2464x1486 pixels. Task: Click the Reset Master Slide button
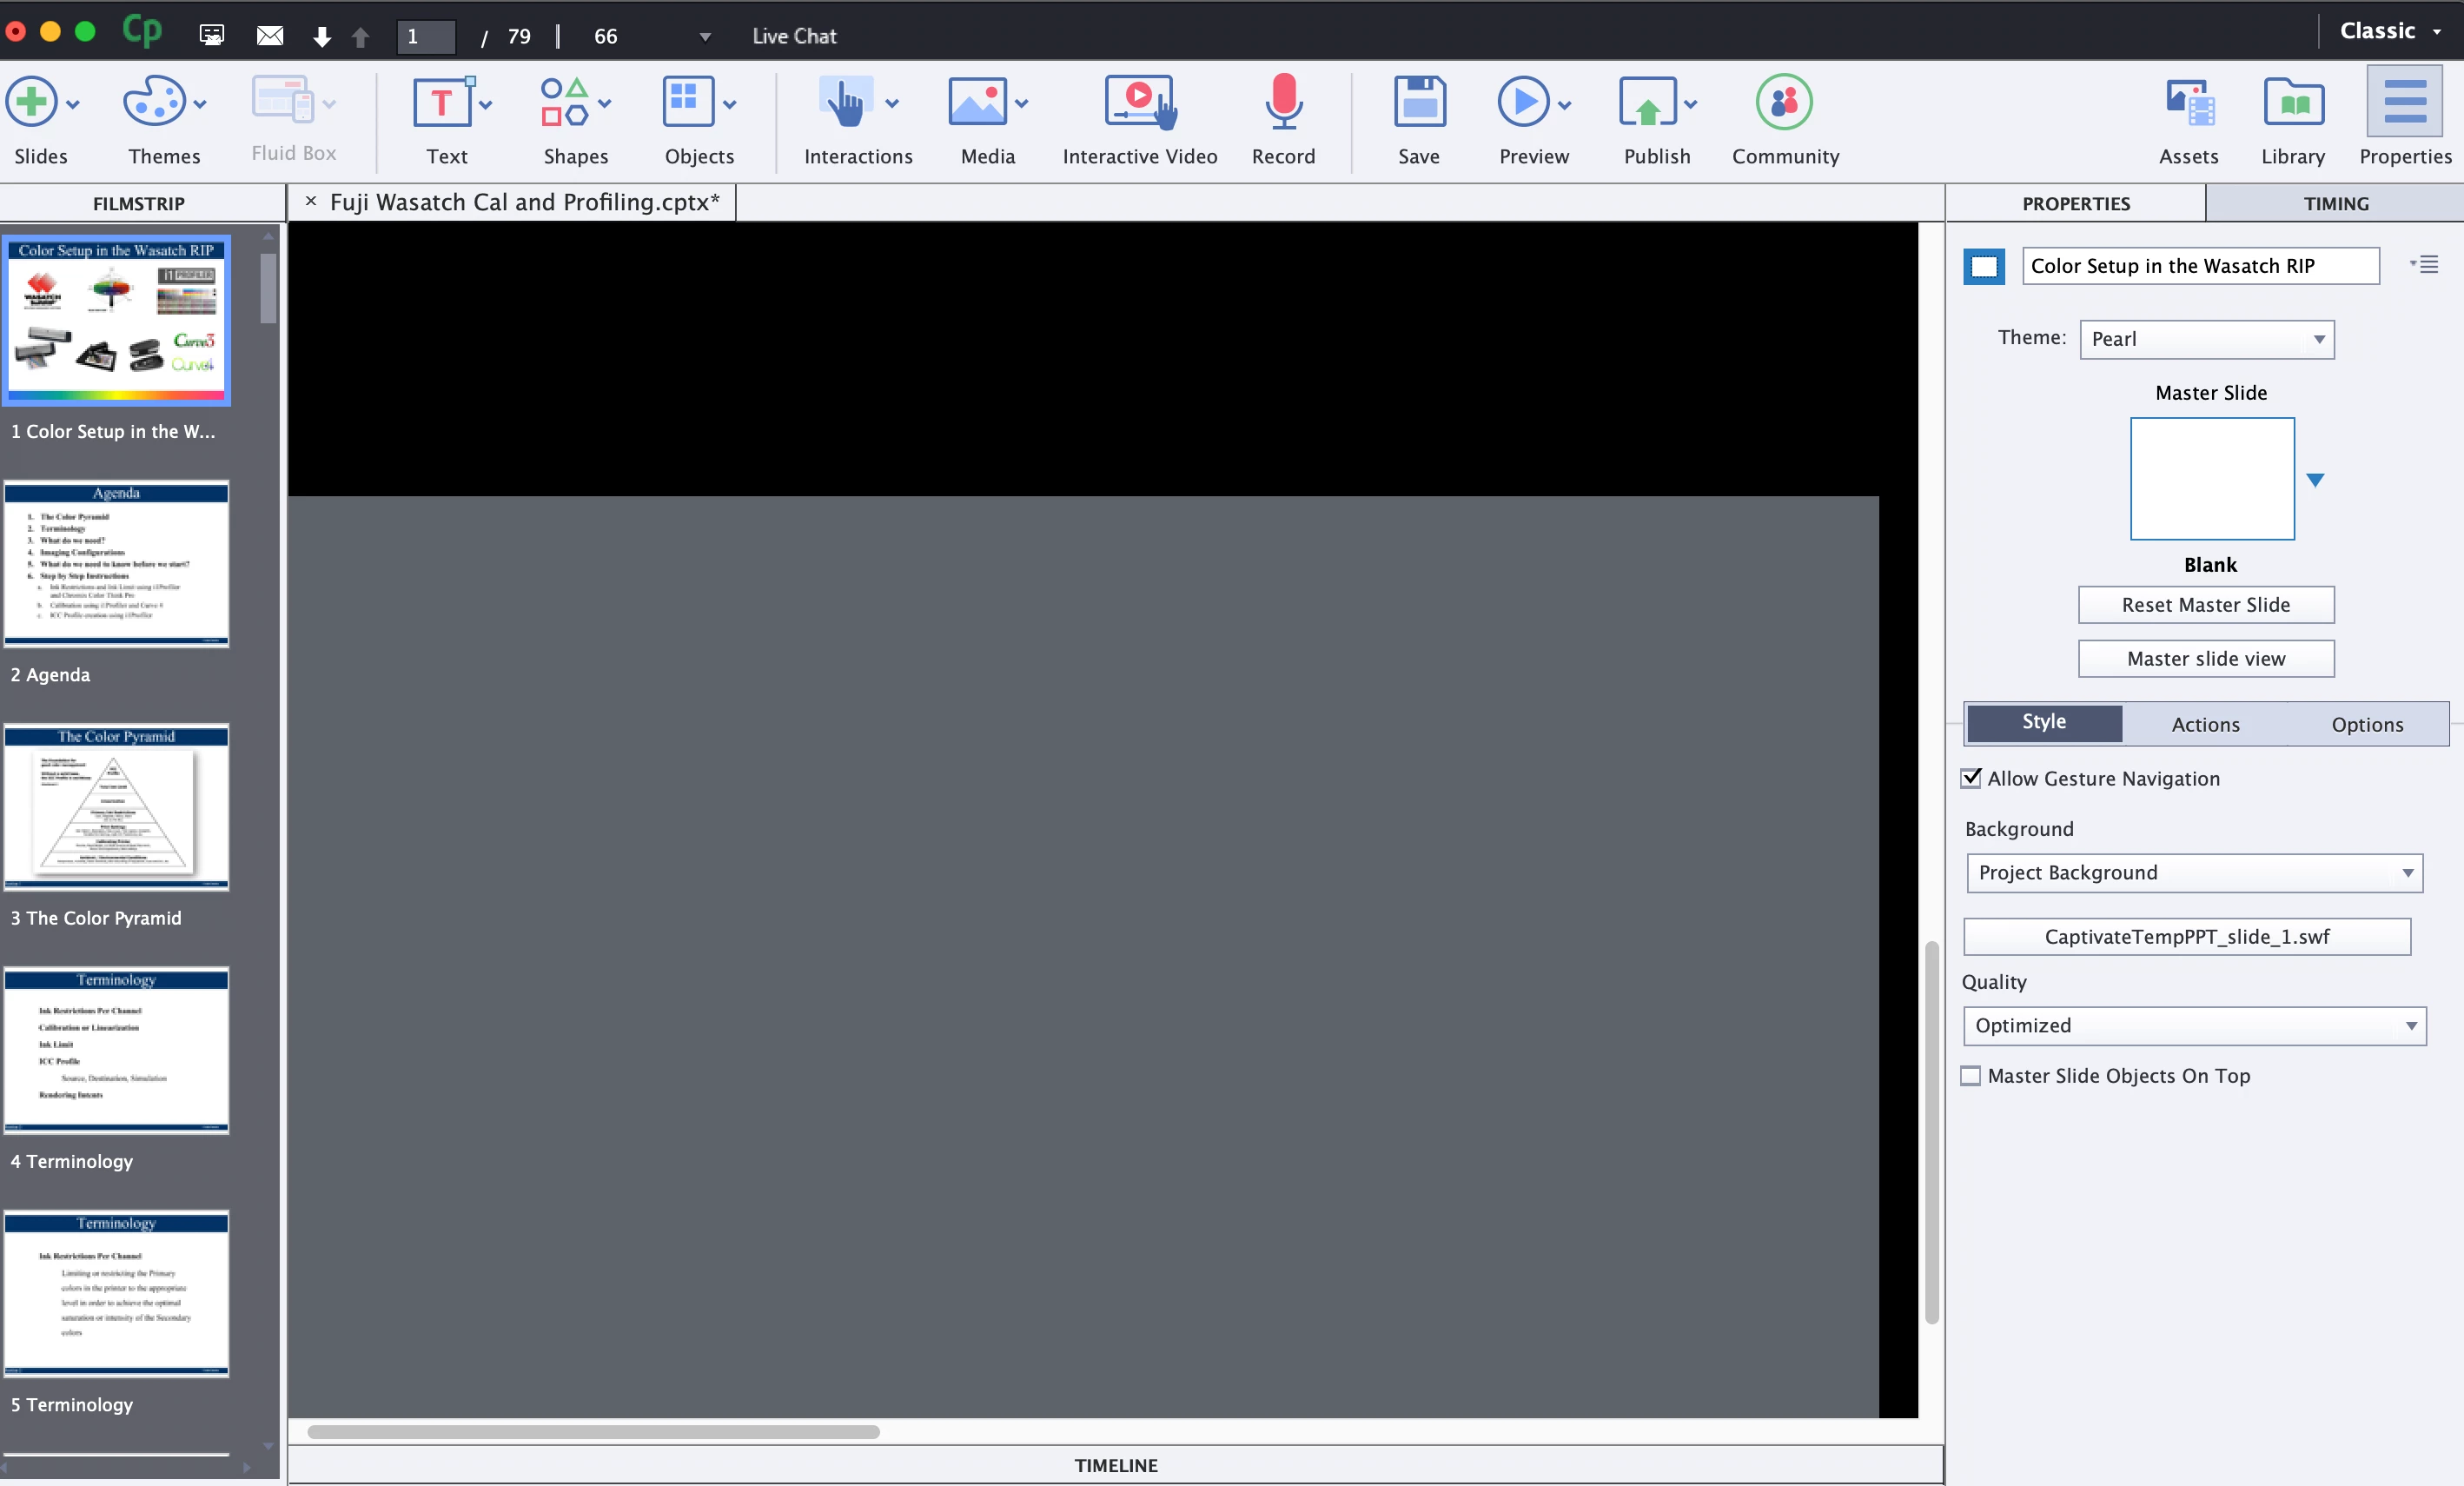[x=2205, y=605]
